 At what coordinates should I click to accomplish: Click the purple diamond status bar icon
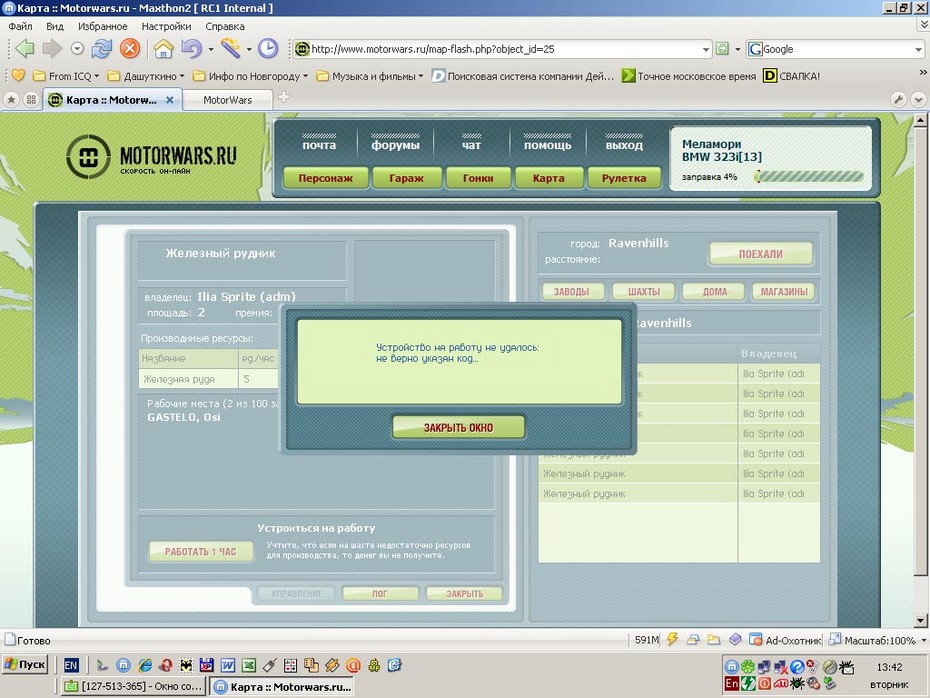735,639
